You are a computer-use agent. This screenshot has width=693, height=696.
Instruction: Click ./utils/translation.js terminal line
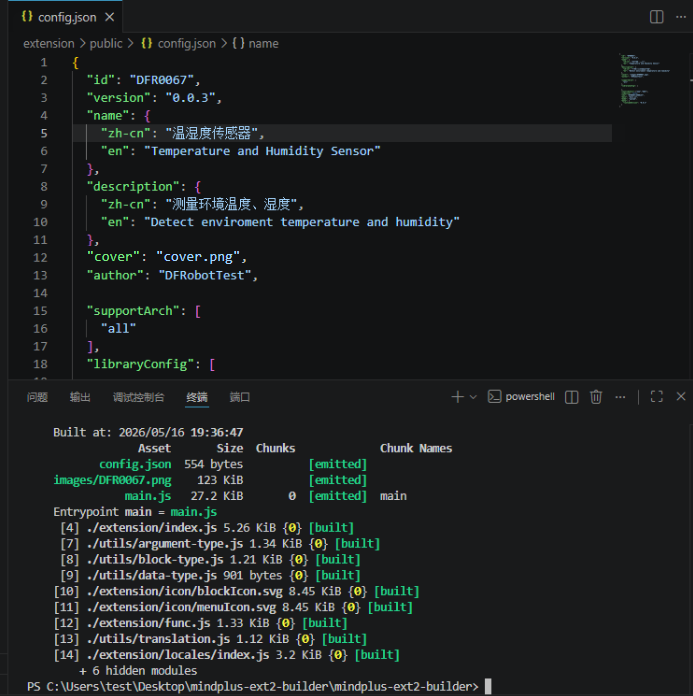210,639
